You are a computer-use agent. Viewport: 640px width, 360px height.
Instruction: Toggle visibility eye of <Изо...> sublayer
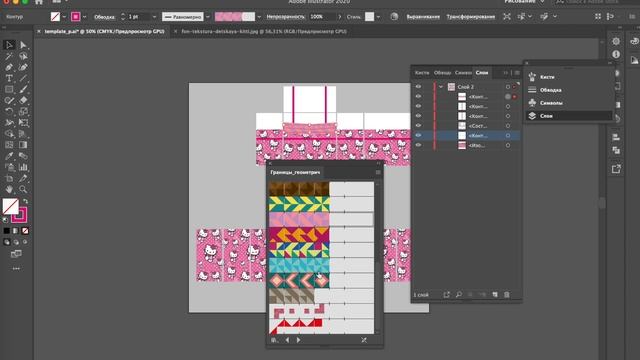(x=418, y=145)
